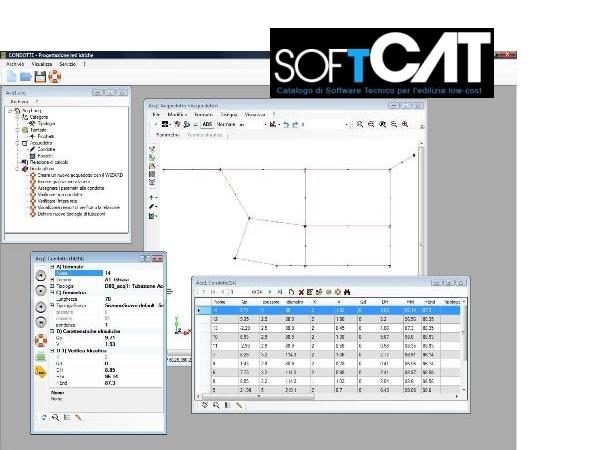600x450 pixels.
Task: Collapse the help guide node expander
Action: click(x=17, y=169)
